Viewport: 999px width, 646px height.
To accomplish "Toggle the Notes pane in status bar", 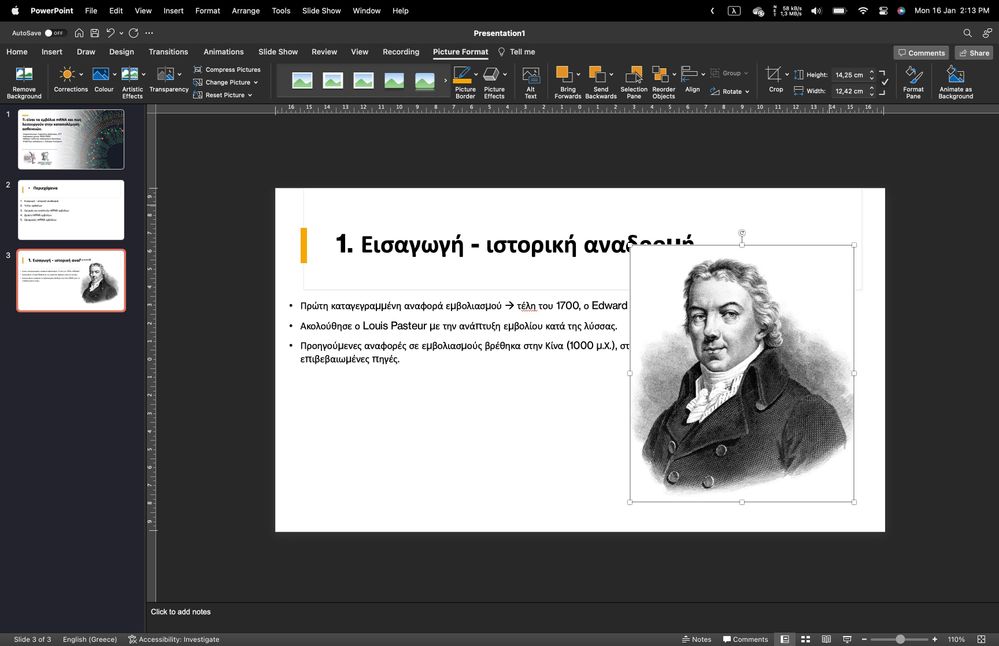I will point(696,639).
